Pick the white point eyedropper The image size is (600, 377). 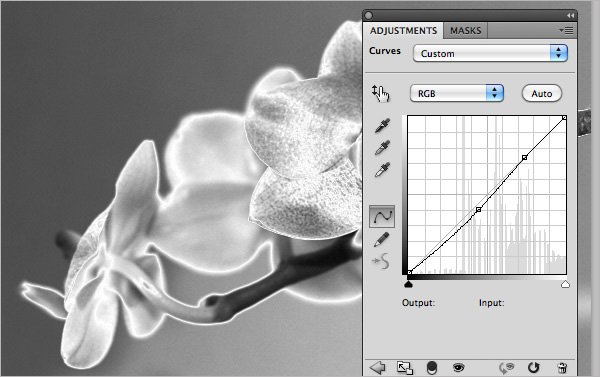[x=382, y=169]
